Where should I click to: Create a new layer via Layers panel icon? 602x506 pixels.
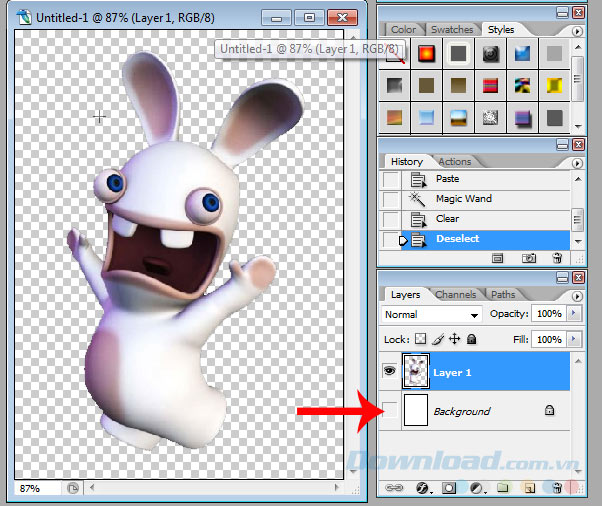point(530,488)
